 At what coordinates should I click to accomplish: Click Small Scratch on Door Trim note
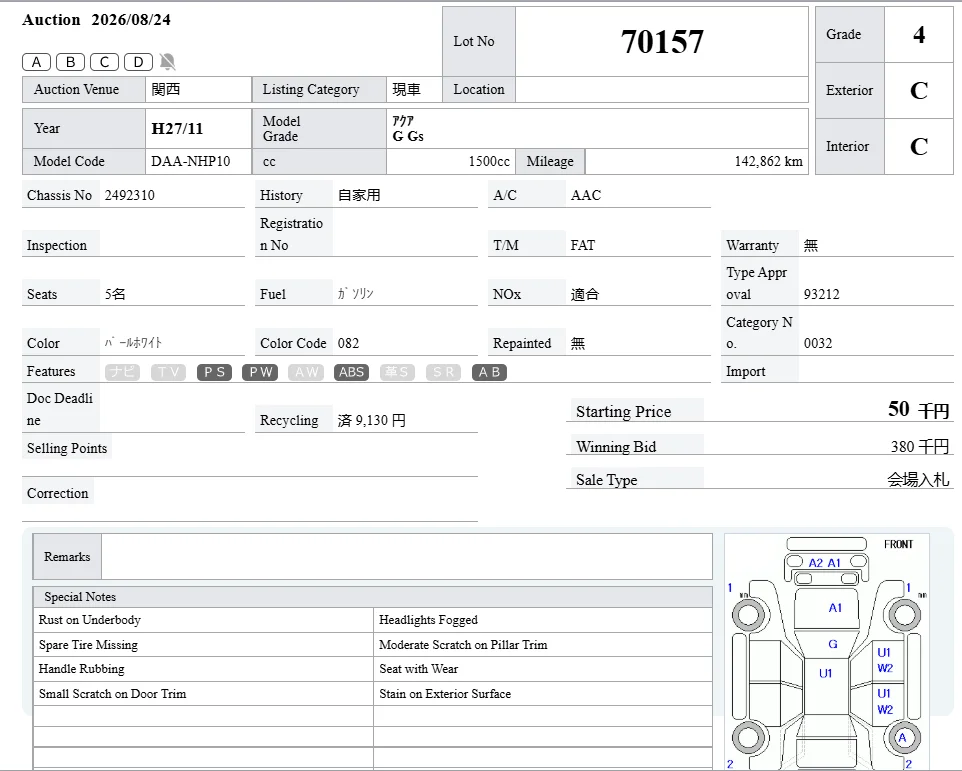coord(112,694)
